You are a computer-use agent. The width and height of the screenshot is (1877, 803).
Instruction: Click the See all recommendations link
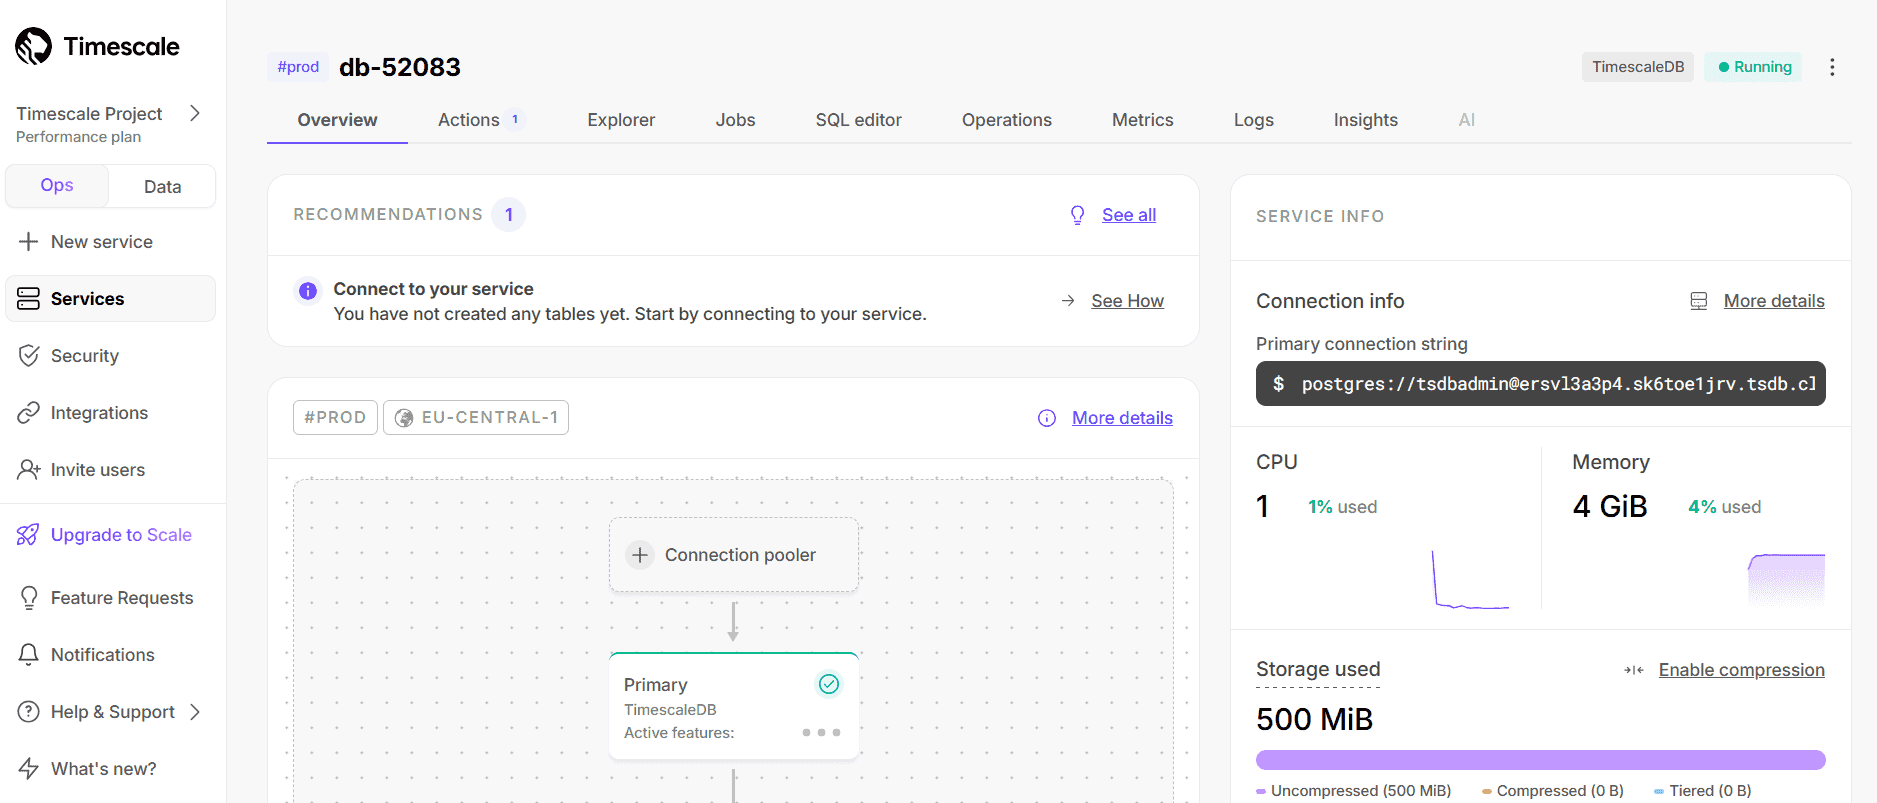pyautogui.click(x=1129, y=215)
